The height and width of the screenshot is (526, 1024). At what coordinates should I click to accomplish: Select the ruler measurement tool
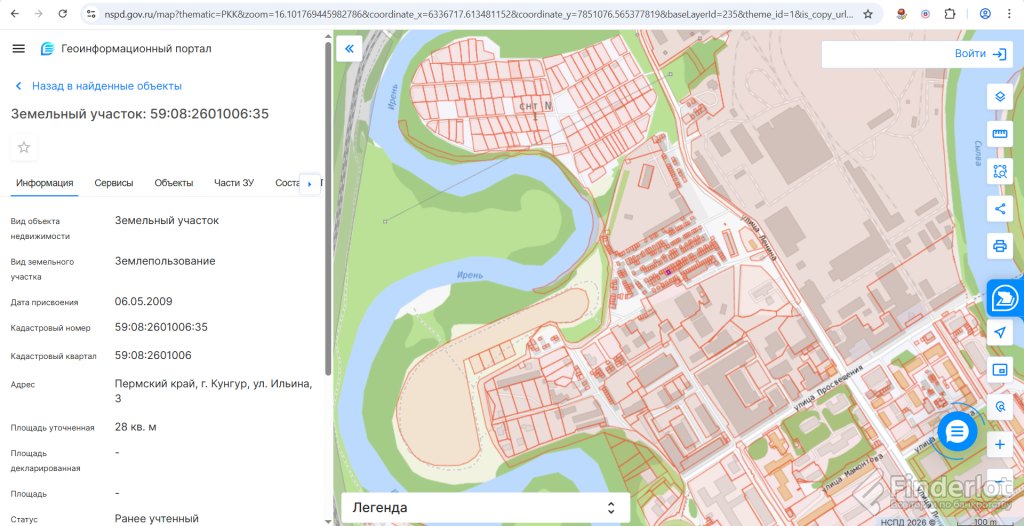999,134
